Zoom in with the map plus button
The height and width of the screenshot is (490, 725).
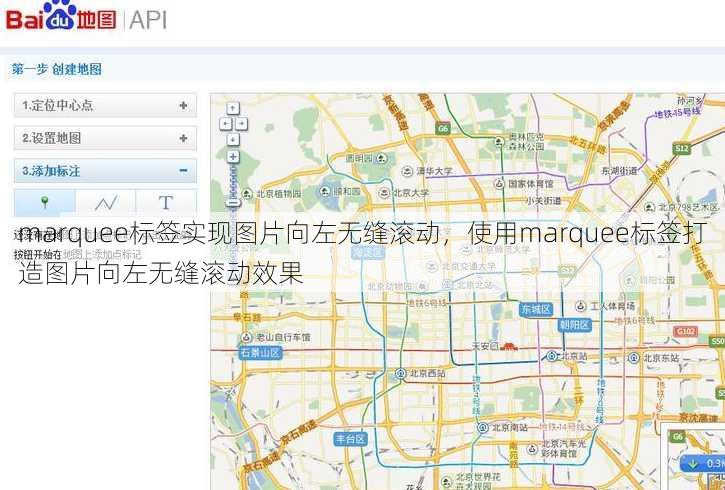click(233, 157)
